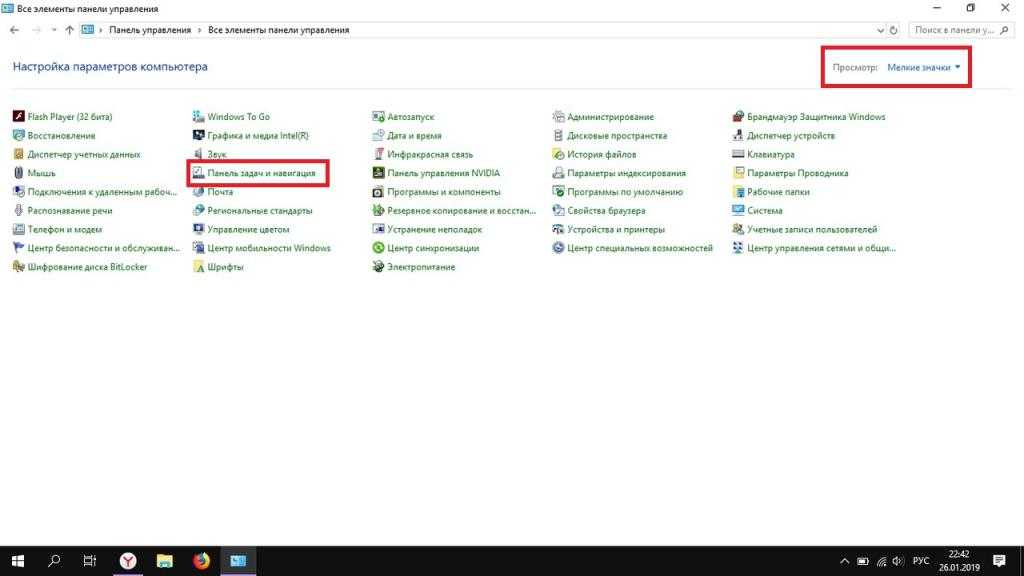Open 'Диспетчер устройств' link
Screen dimensions: 1024x576
click(790, 136)
